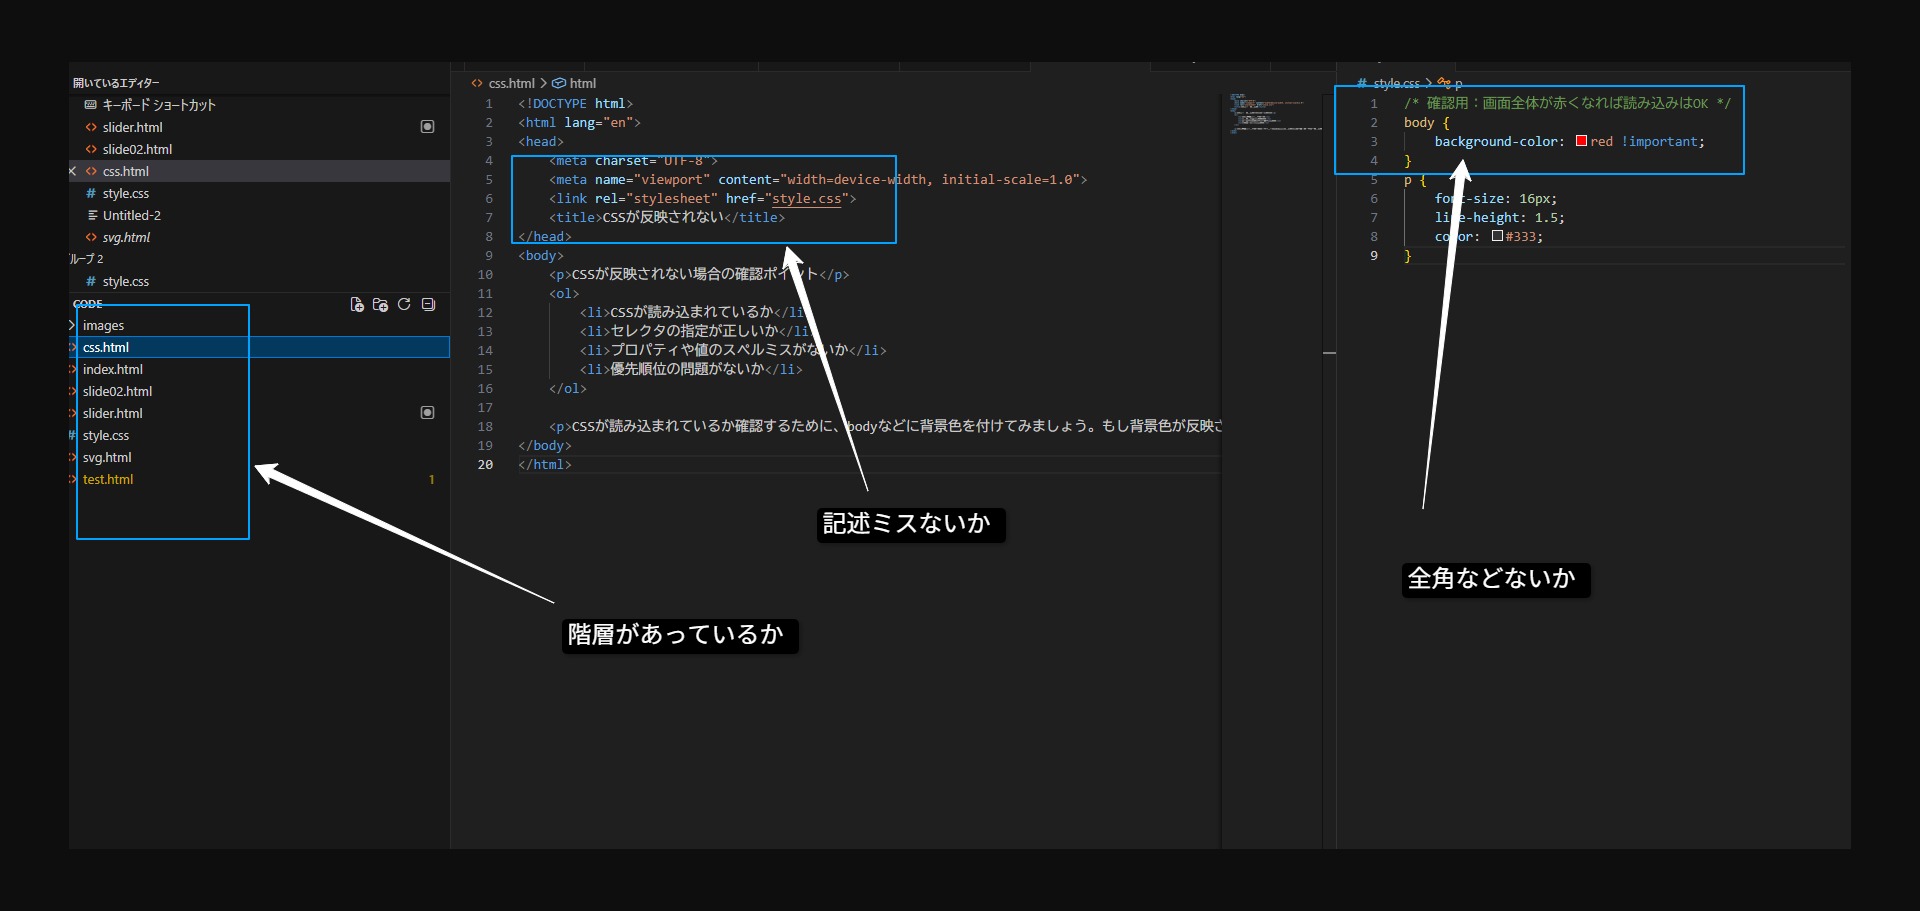This screenshot has height=911, width=1920.
Task: Click the New Folder icon in explorer
Action: (x=380, y=305)
